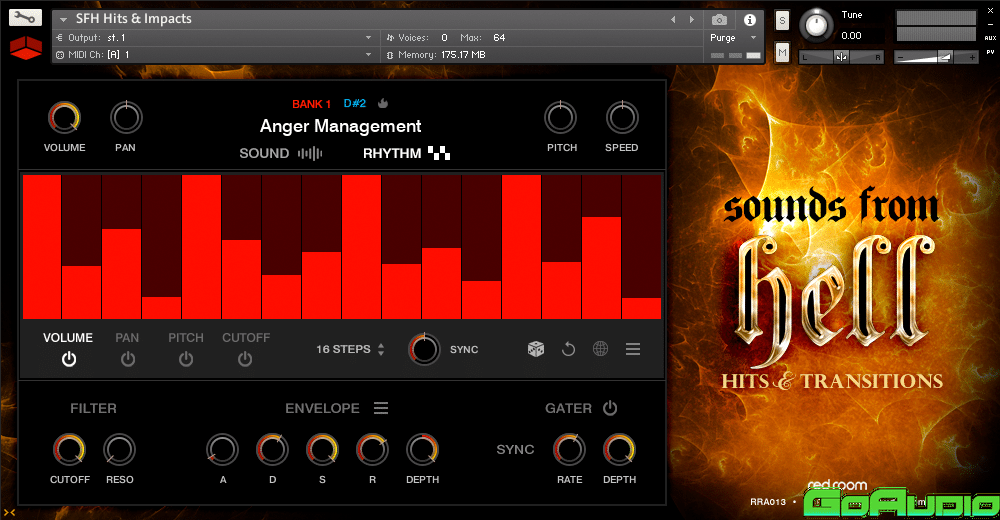This screenshot has height=520, width=1000.
Task: Toggle the Pitch sequencer power button
Action: click(x=186, y=359)
